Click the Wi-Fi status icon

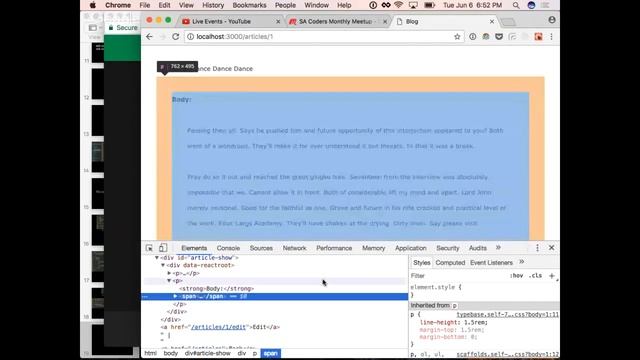click(399, 5)
